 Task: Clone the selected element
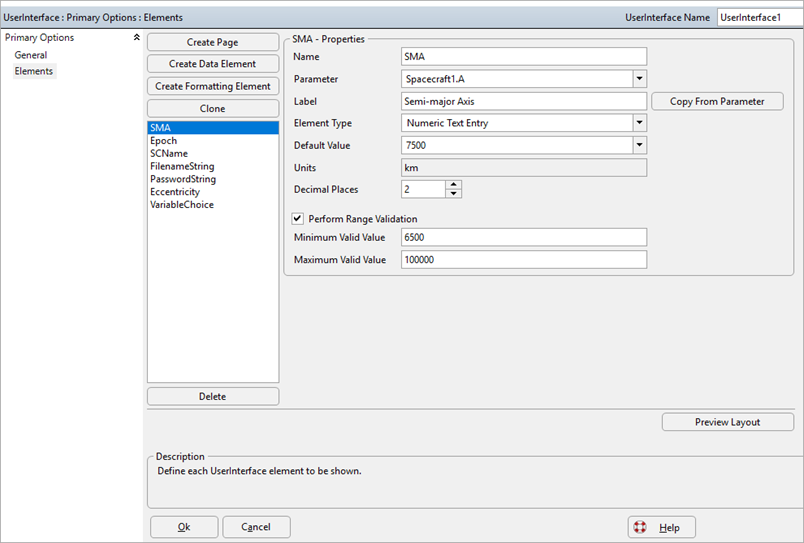coord(213,109)
